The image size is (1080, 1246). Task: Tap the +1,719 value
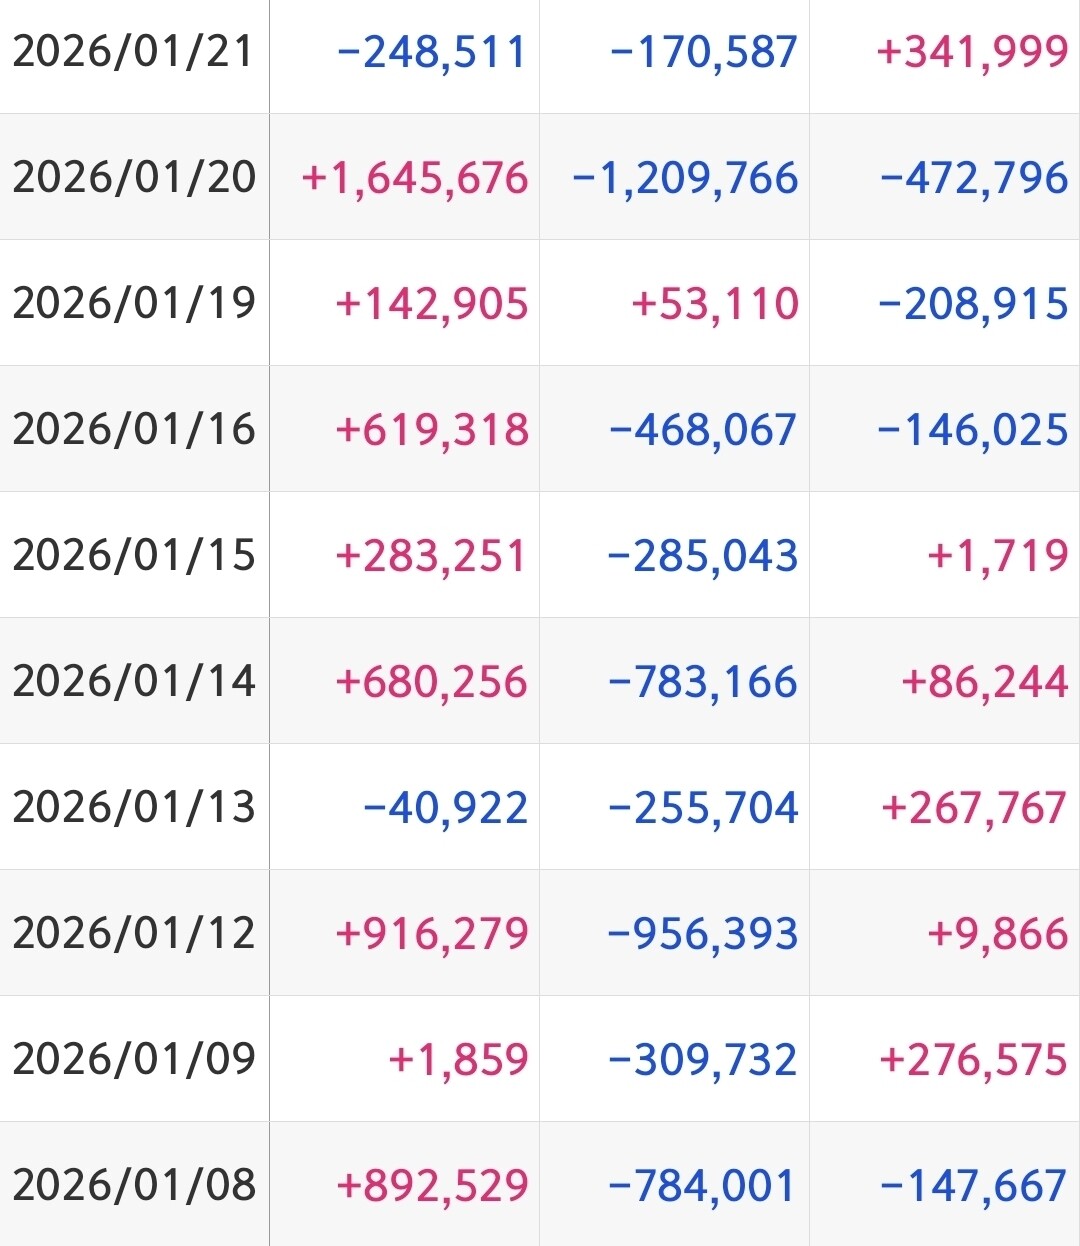(998, 556)
